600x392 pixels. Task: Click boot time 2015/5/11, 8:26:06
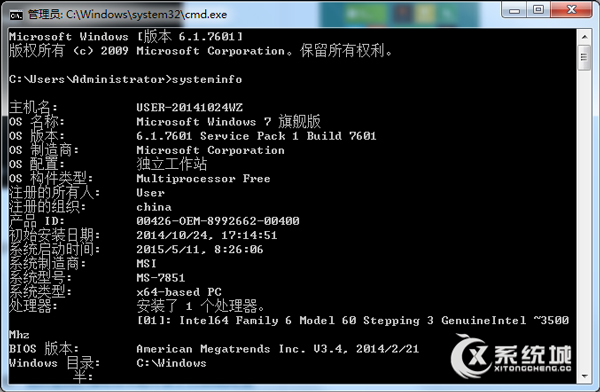point(200,250)
